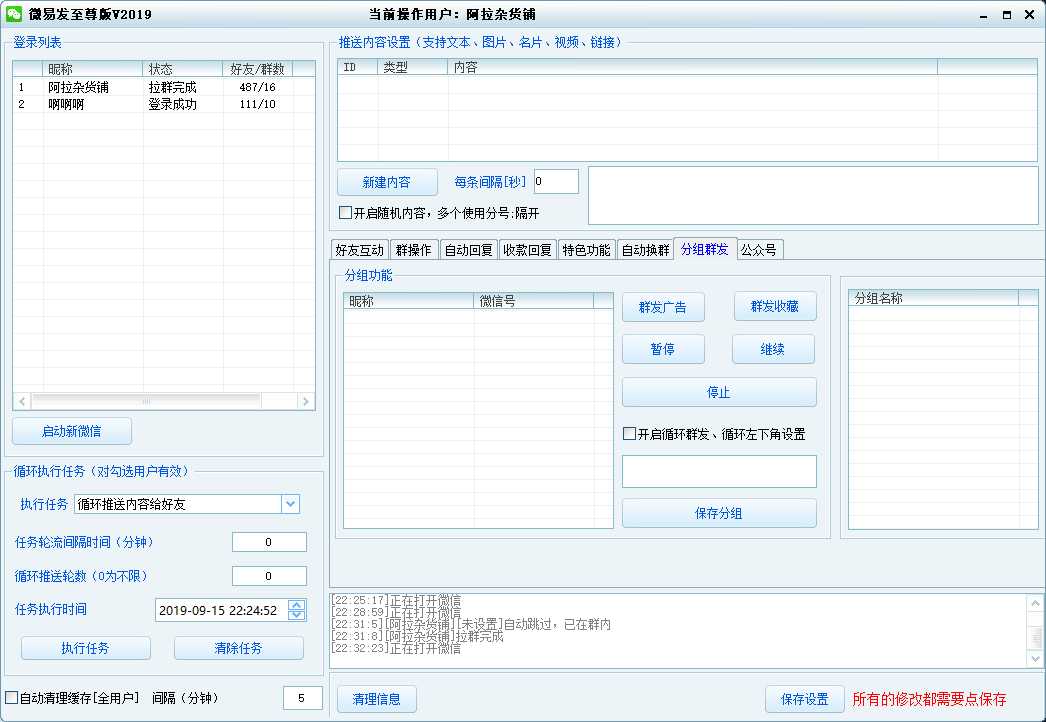Open the 执行任务 dropdown list

pyautogui.click(x=290, y=504)
